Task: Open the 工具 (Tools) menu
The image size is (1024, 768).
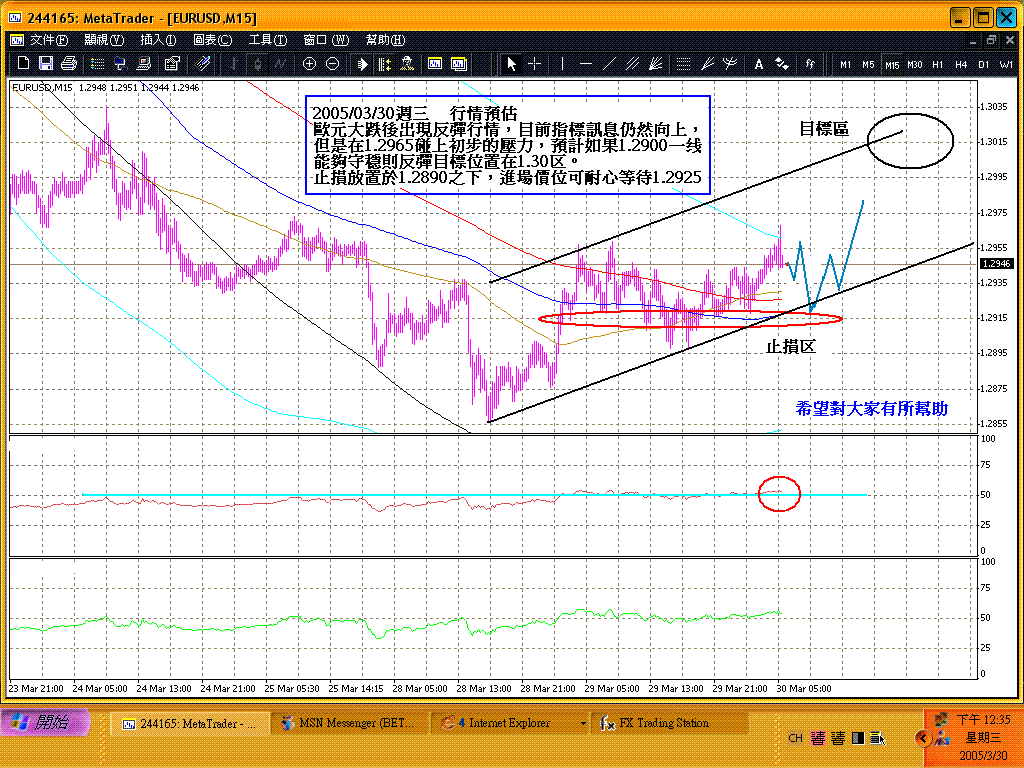Action: 267,40
